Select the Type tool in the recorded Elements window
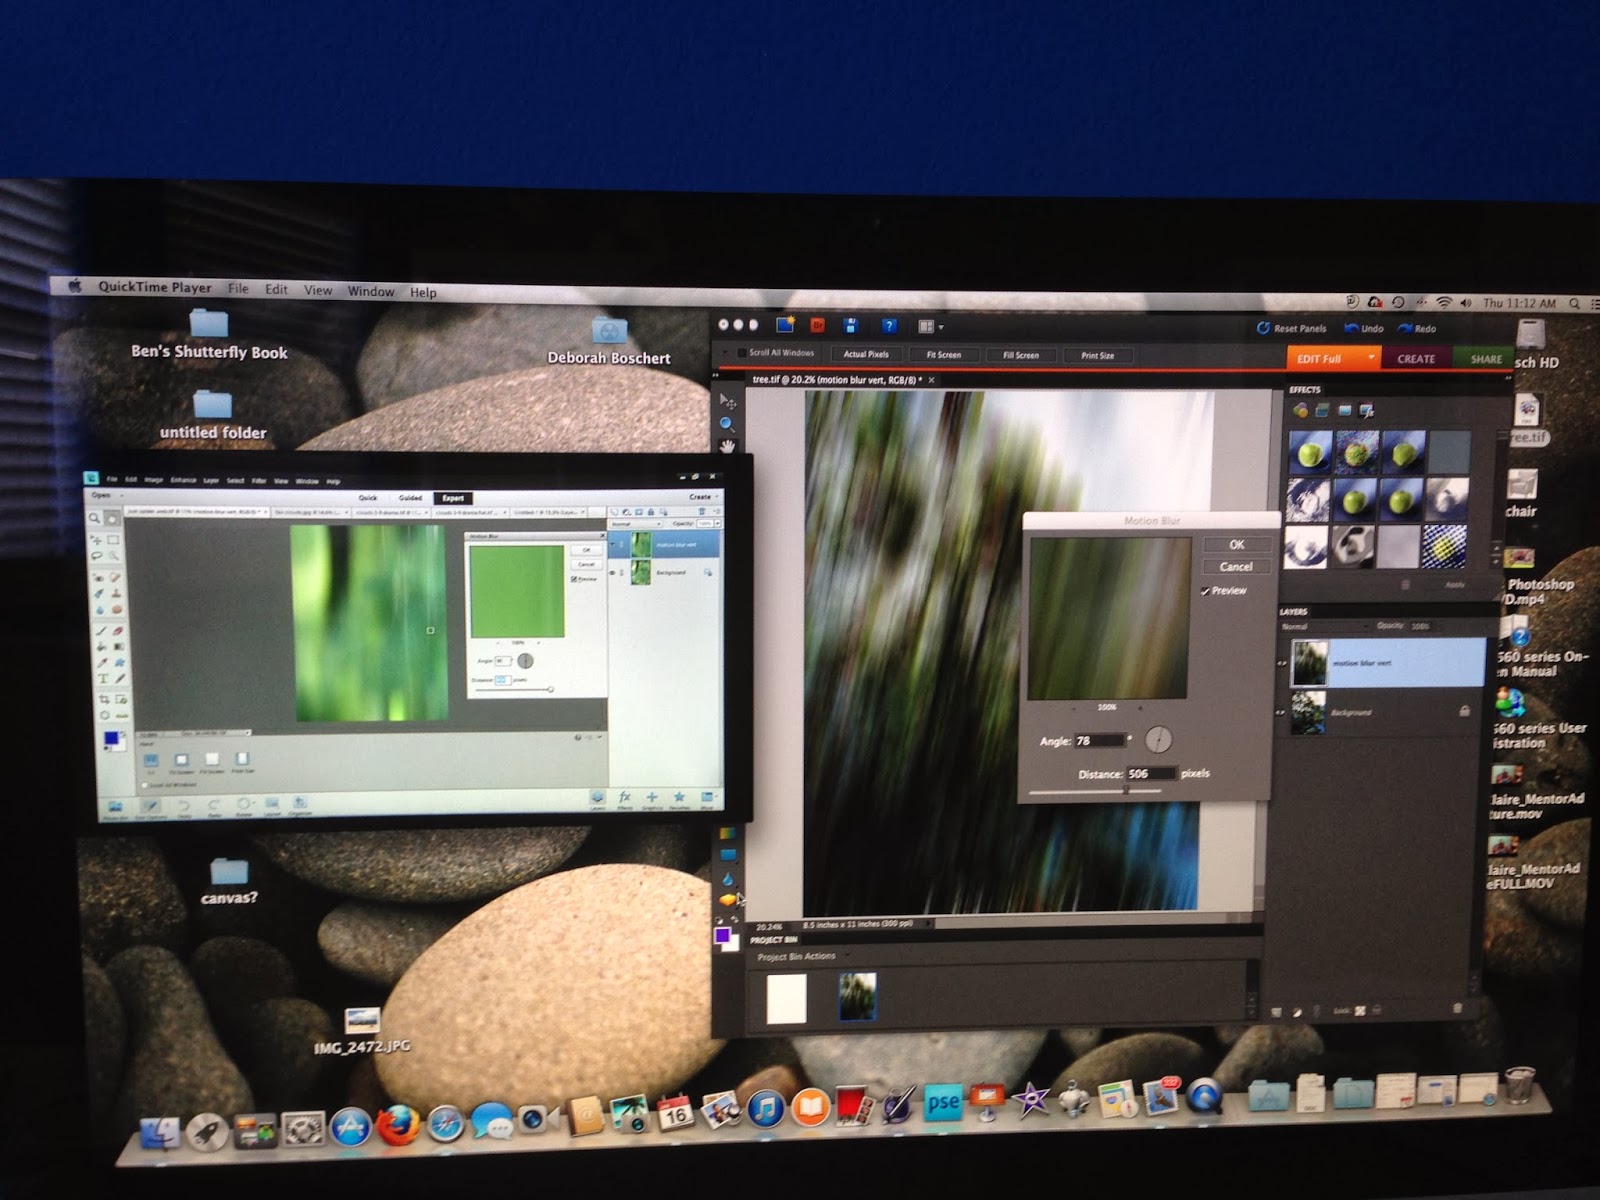 click(x=102, y=679)
